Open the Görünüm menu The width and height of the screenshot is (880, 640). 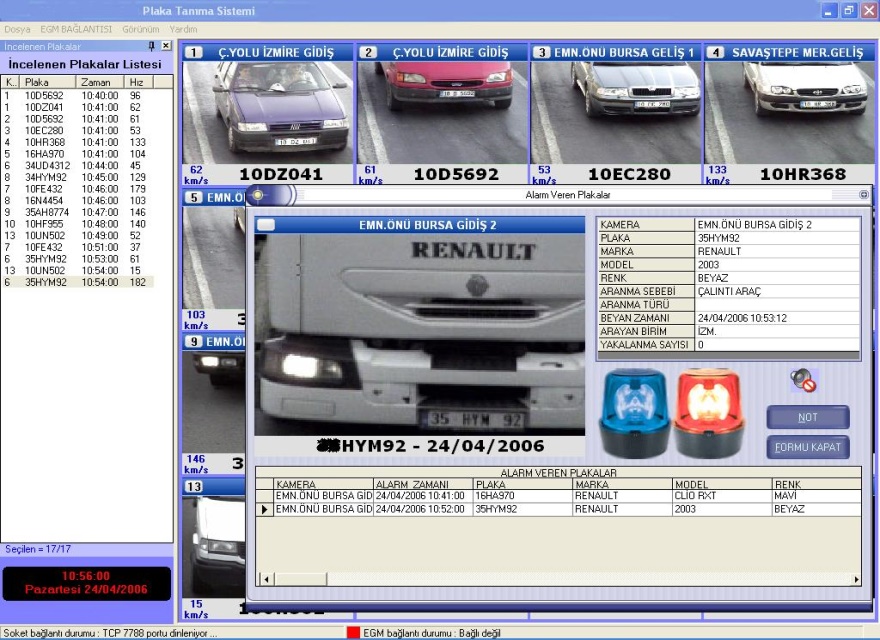coord(141,29)
